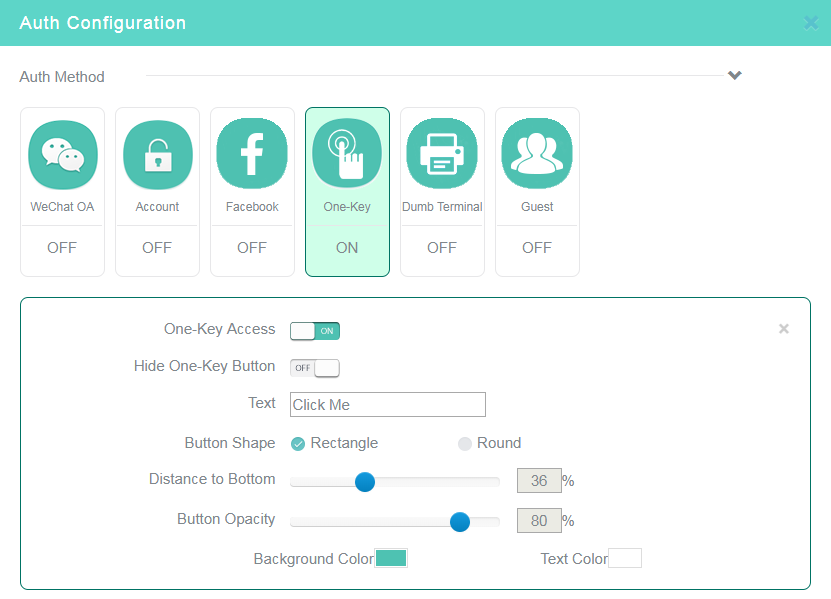The height and width of the screenshot is (599, 831).
Task: Click the OFF status under Facebook
Action: tap(252, 248)
